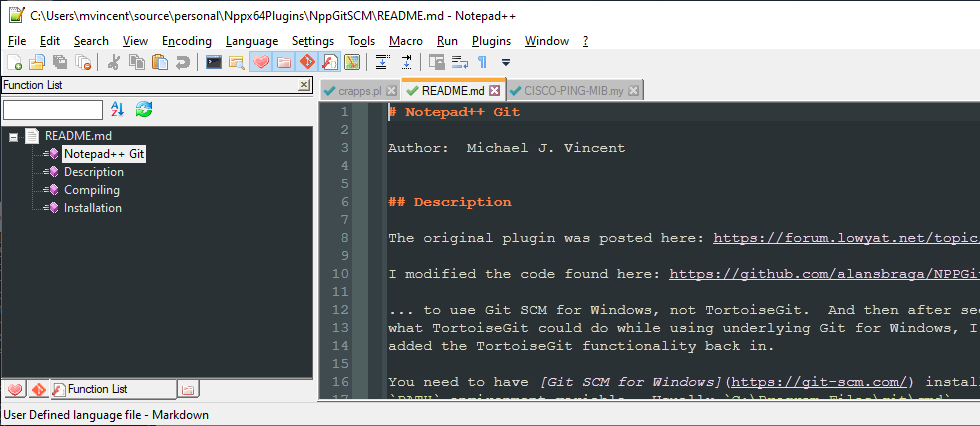The width and height of the screenshot is (980, 426).
Task: Click the Undo arrow toolbar icon
Action: (182, 62)
